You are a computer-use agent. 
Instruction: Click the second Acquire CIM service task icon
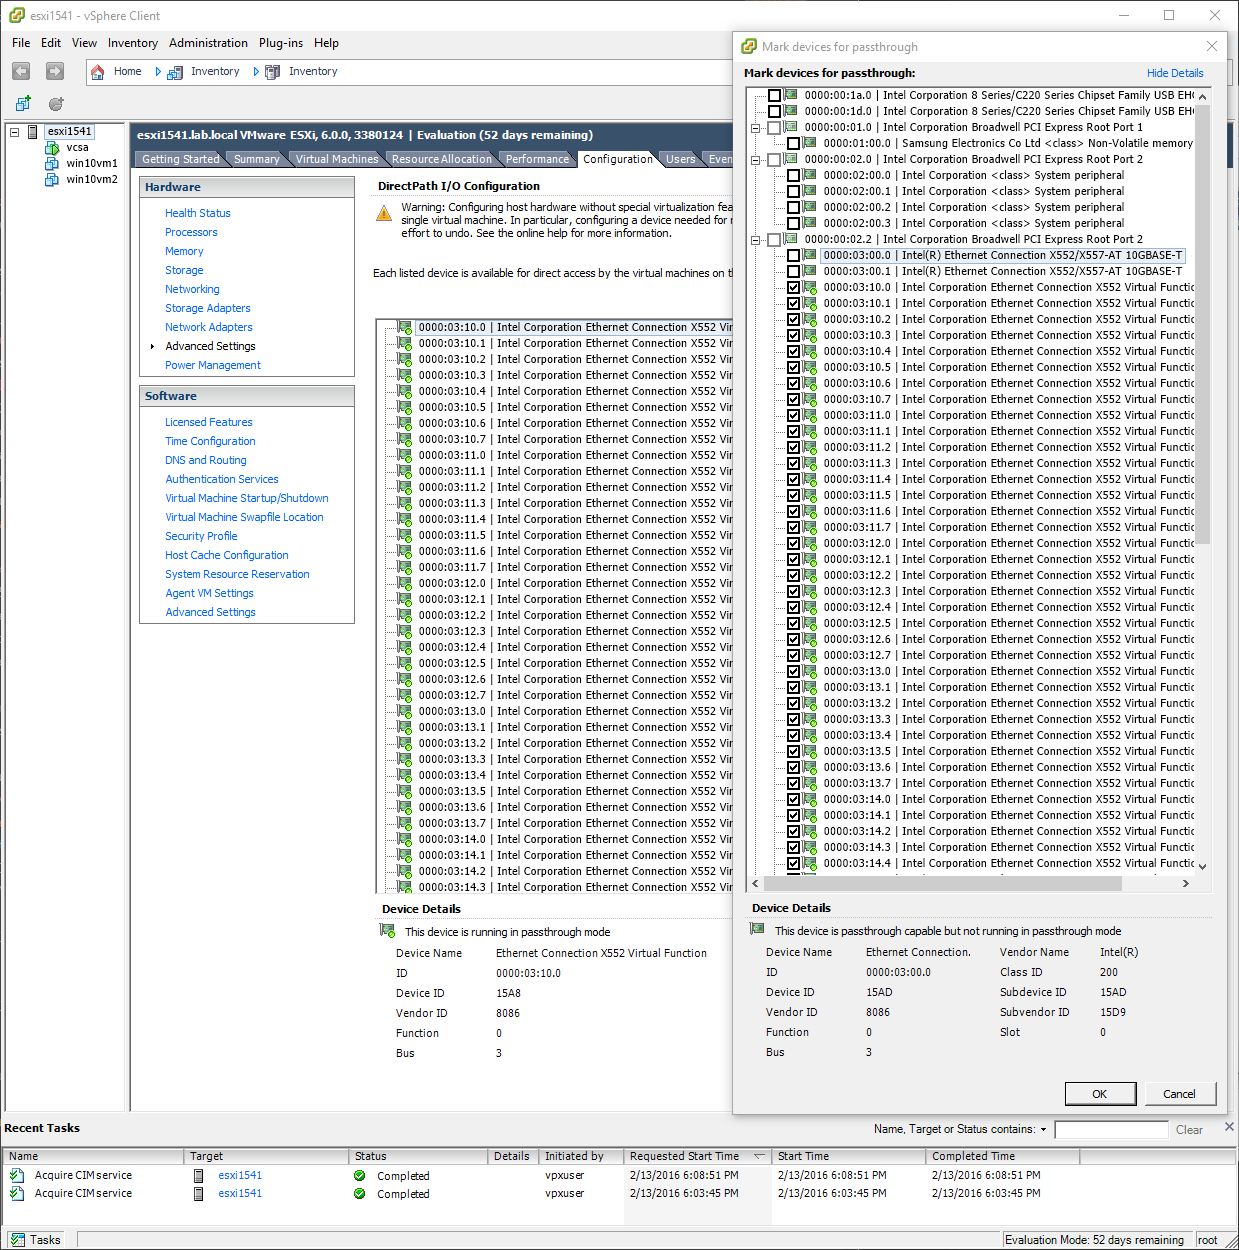(x=17, y=1193)
